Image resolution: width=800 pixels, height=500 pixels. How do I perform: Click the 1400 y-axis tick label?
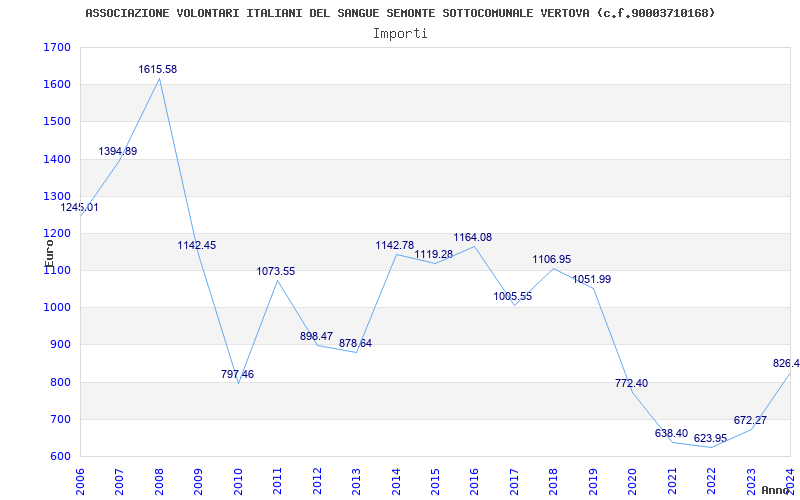(x=57, y=159)
